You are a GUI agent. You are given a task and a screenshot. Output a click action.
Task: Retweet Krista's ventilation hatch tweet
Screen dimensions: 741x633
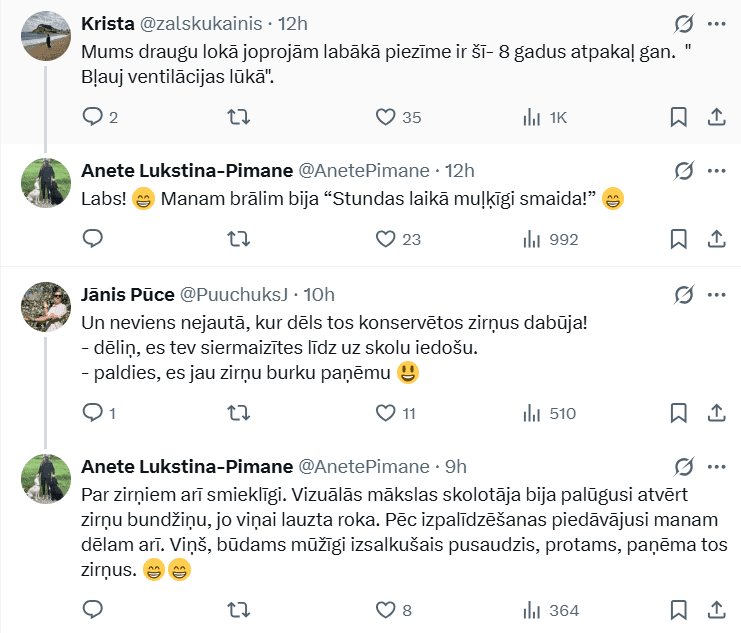point(240,117)
